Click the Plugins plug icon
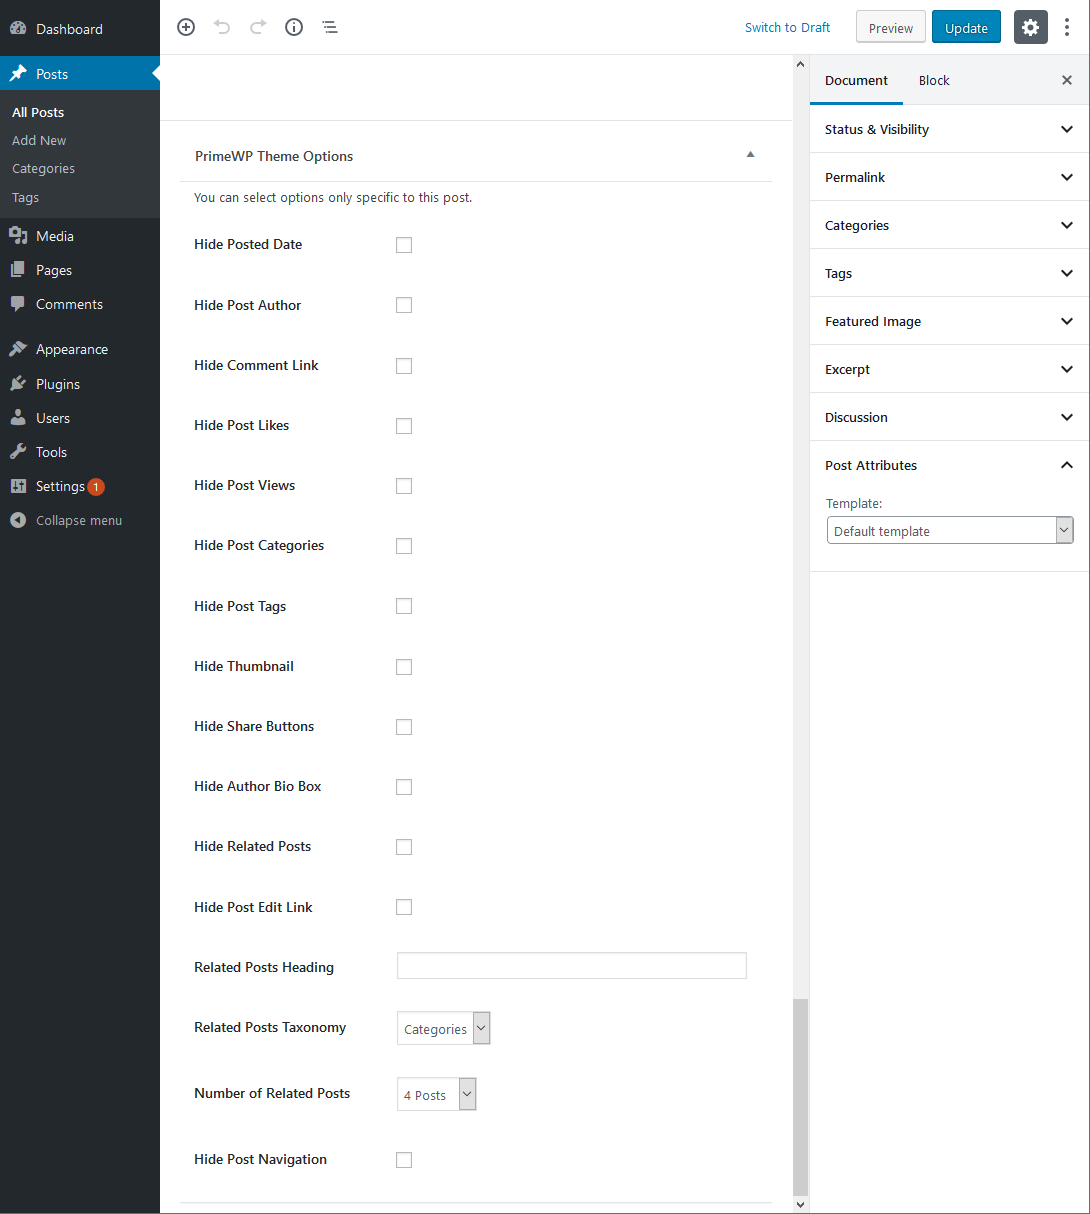 tap(18, 384)
